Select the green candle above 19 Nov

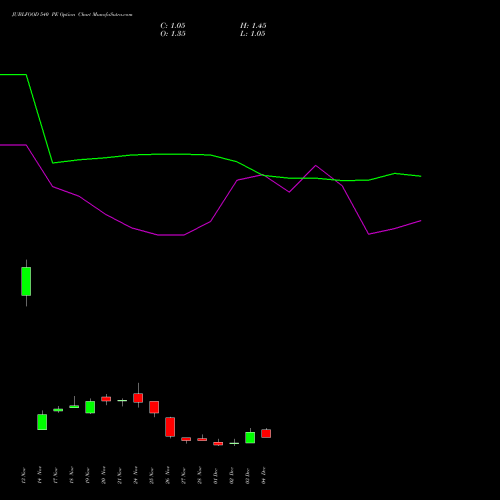click(x=90, y=407)
